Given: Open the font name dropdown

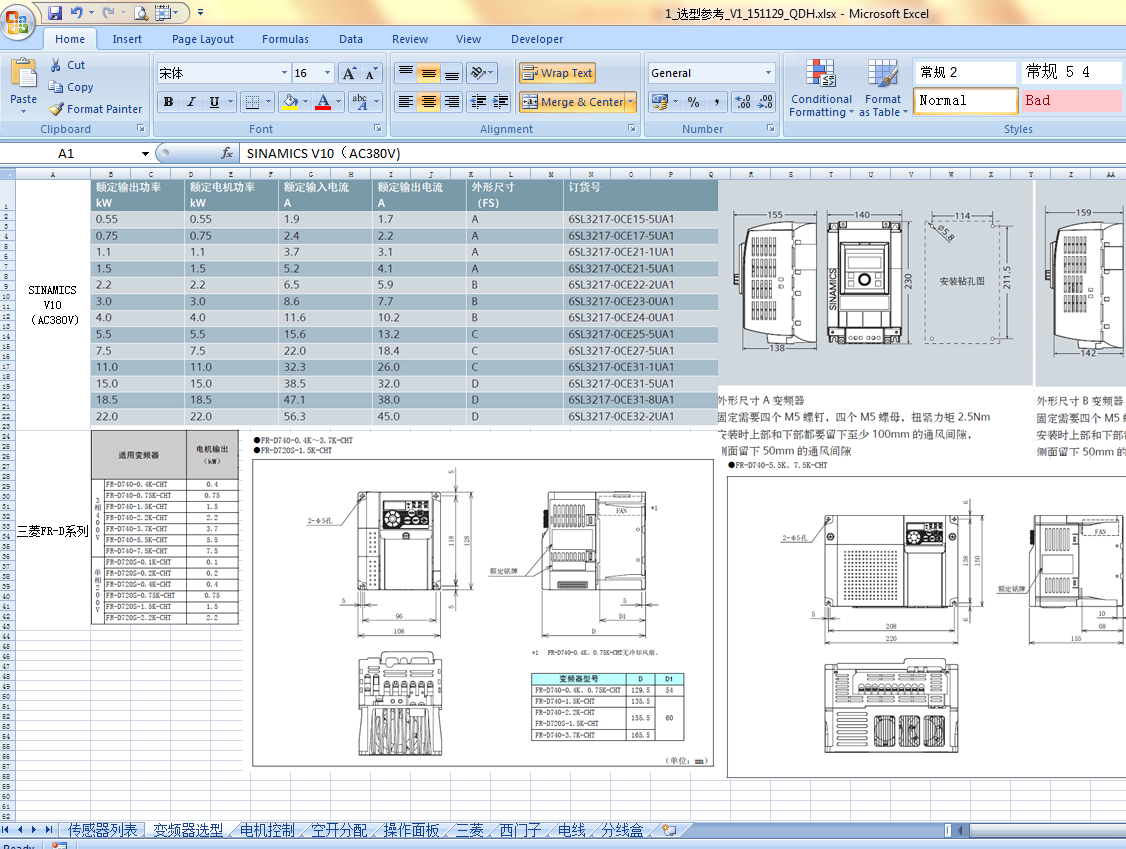Looking at the screenshot, I should pos(284,73).
